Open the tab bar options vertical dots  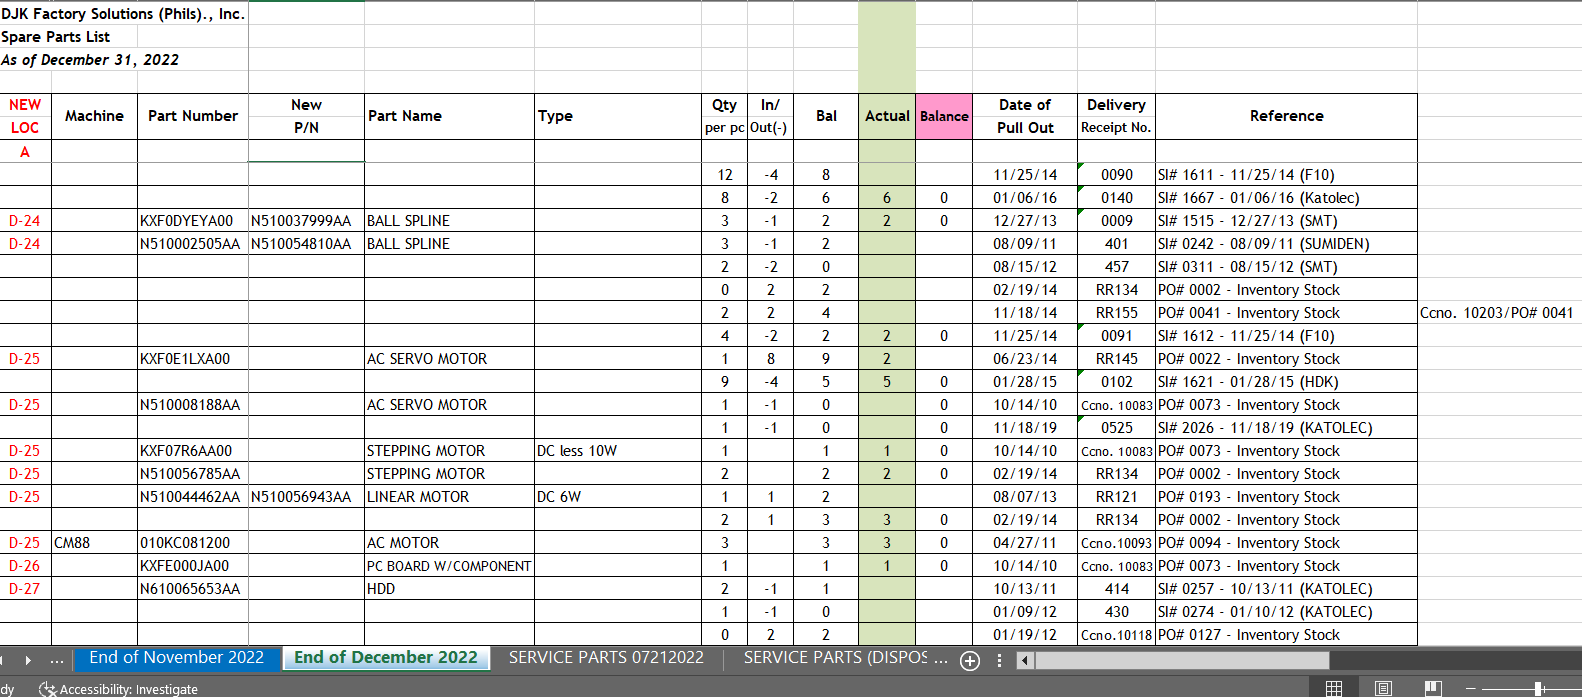pyautogui.click(x=999, y=660)
